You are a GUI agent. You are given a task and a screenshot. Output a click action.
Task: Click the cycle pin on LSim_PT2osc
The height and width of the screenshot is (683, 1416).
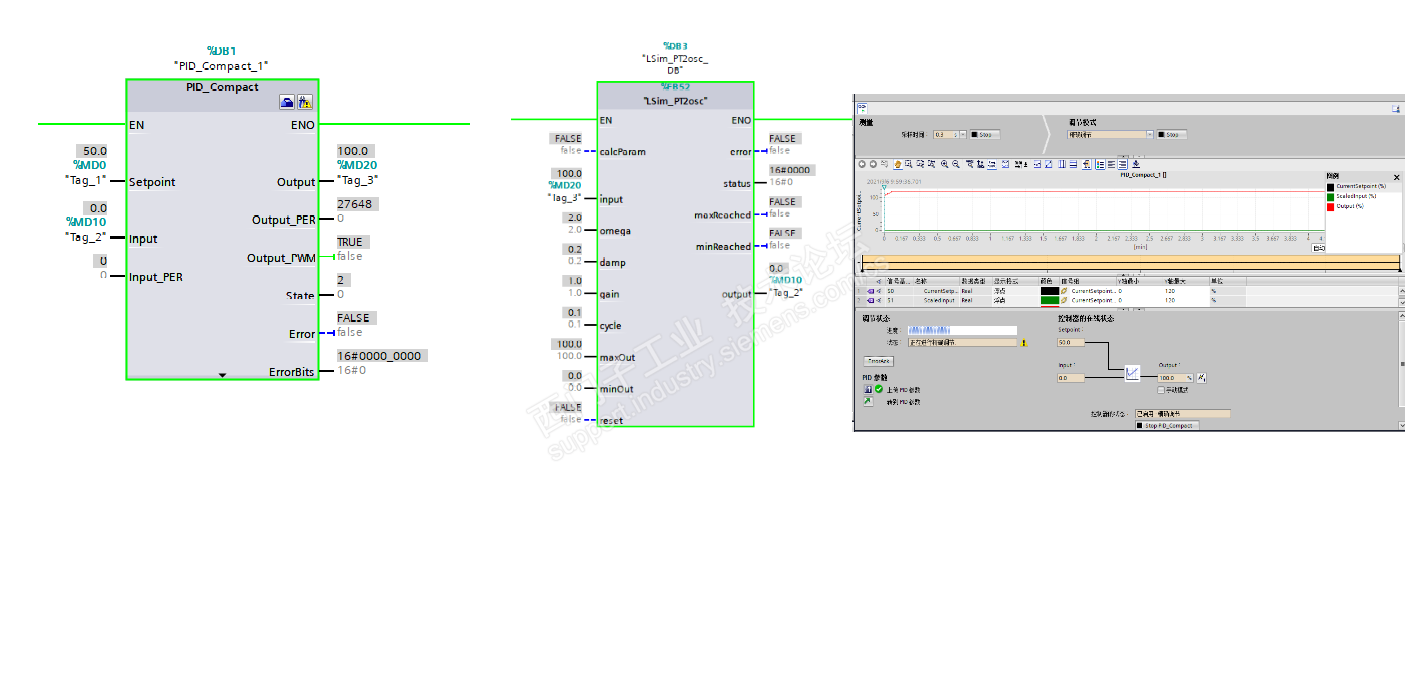[610, 326]
